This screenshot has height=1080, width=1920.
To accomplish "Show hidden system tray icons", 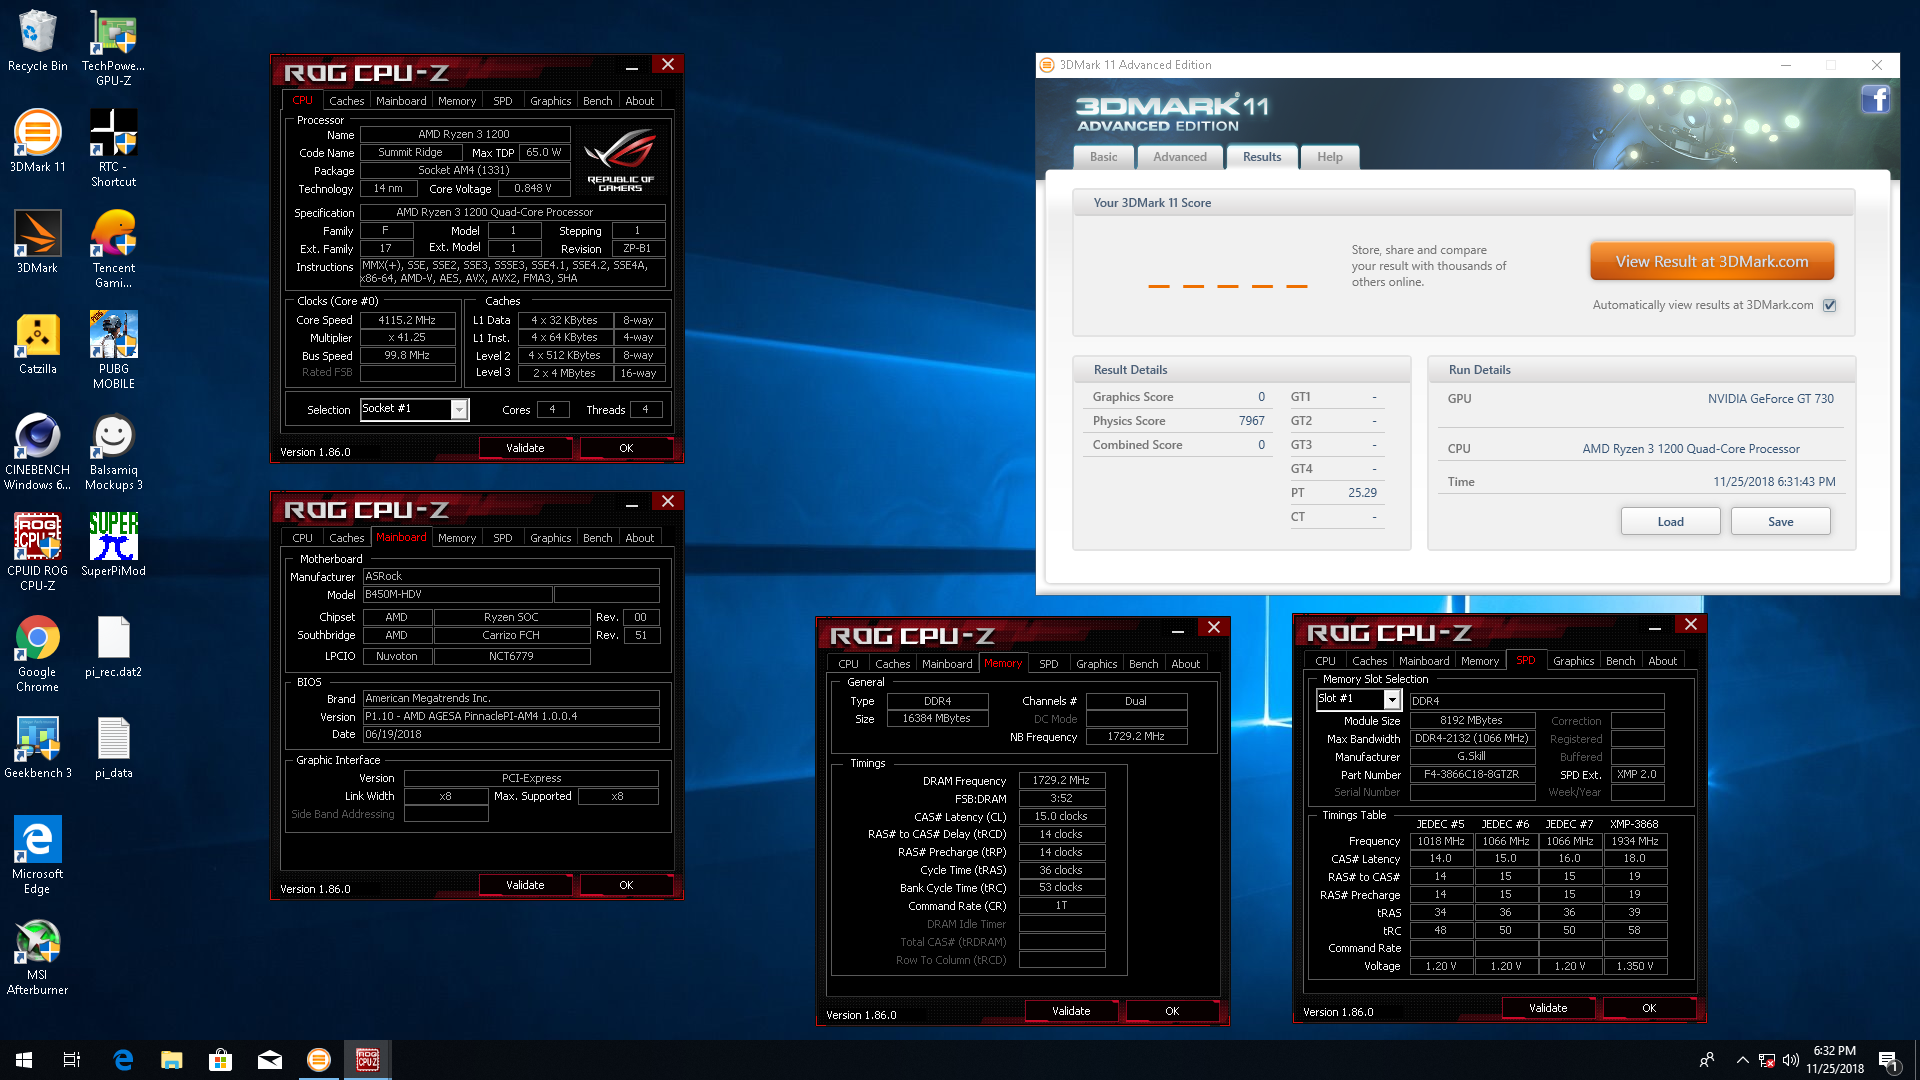I will click(1742, 1060).
